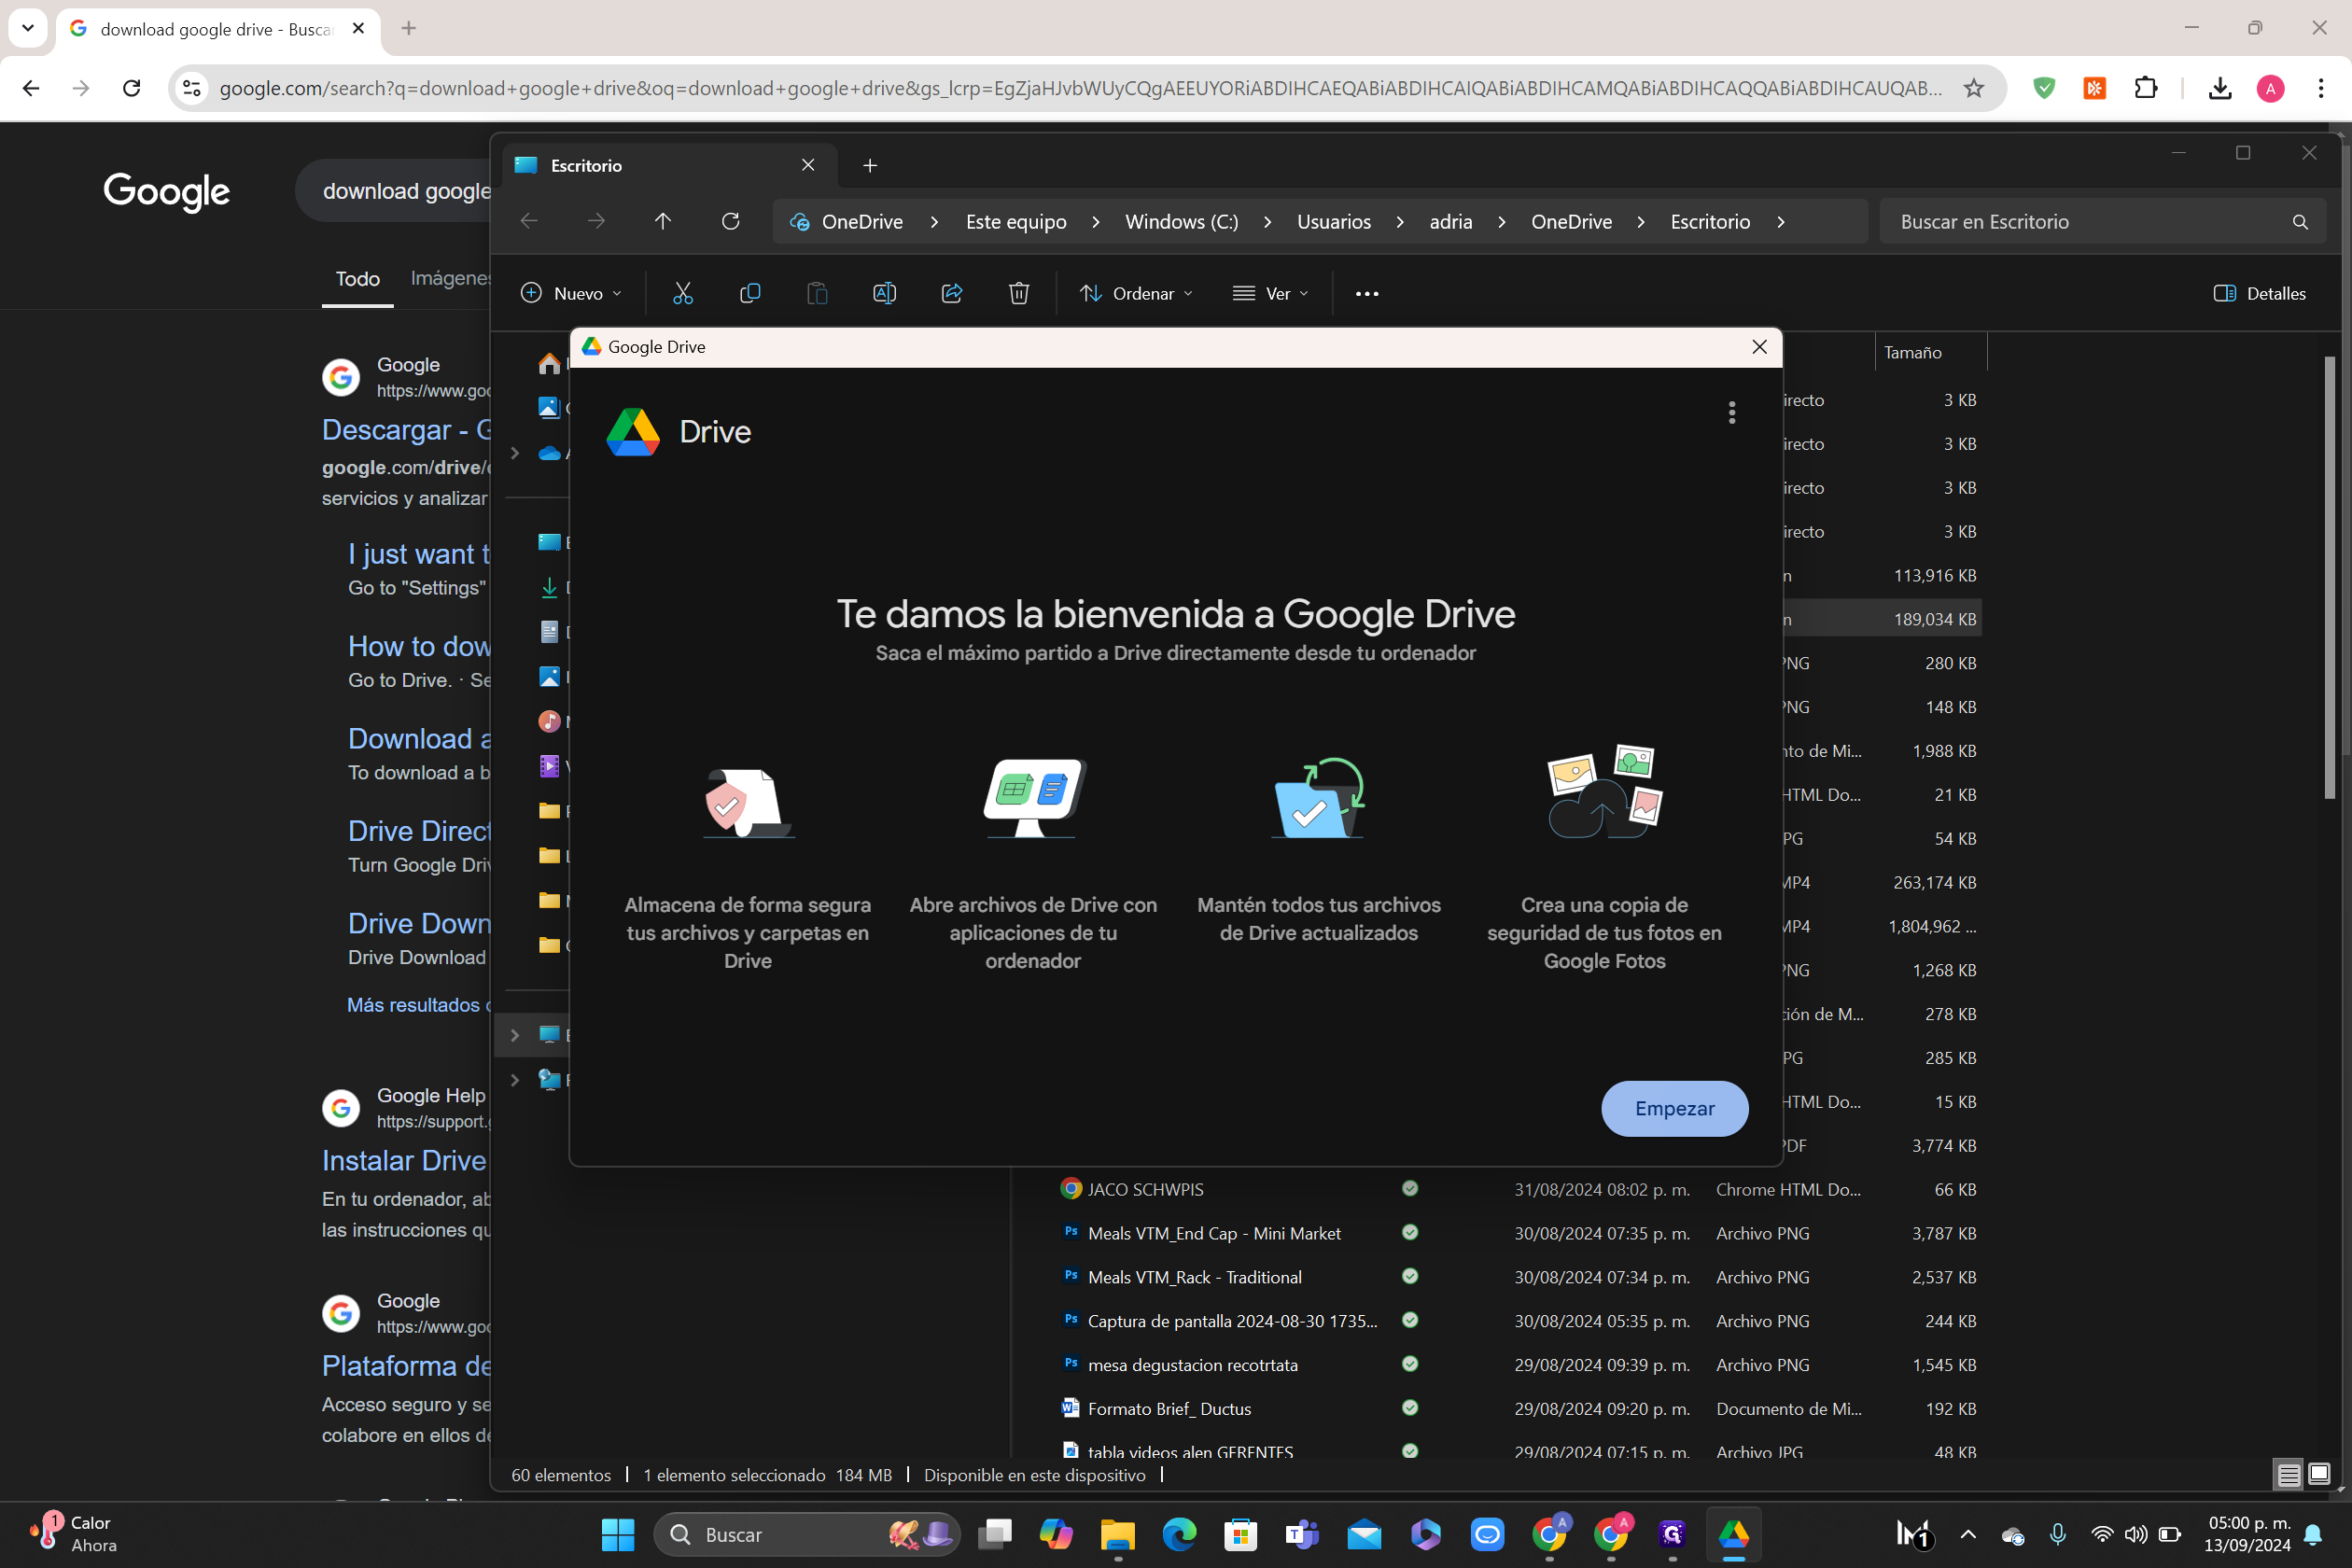
Task: Open the Ver dropdown in File Explorer
Action: pyautogui.click(x=1270, y=293)
